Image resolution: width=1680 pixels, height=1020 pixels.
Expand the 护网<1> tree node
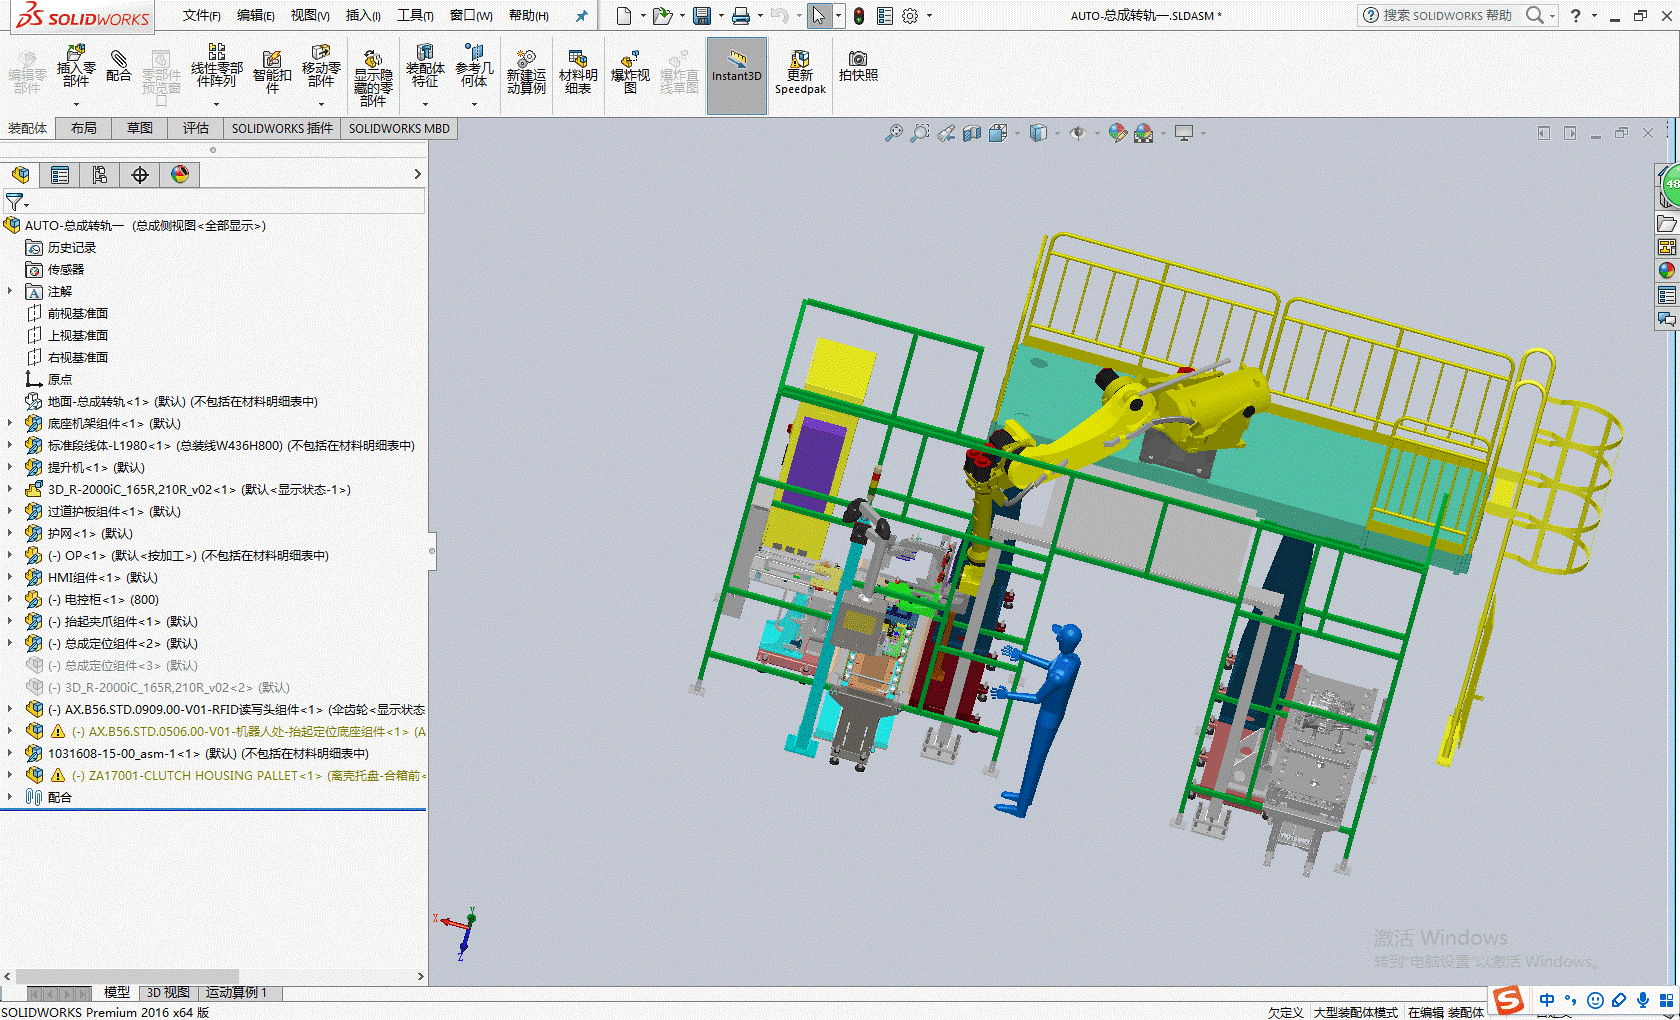(10, 533)
